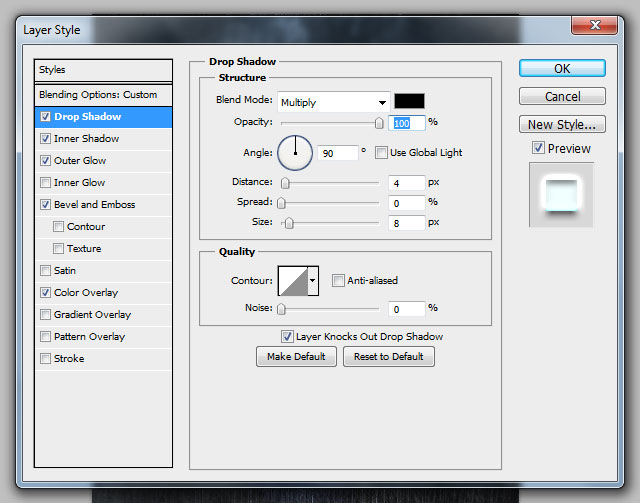
Task: Click the Distance value field
Action: click(x=407, y=183)
